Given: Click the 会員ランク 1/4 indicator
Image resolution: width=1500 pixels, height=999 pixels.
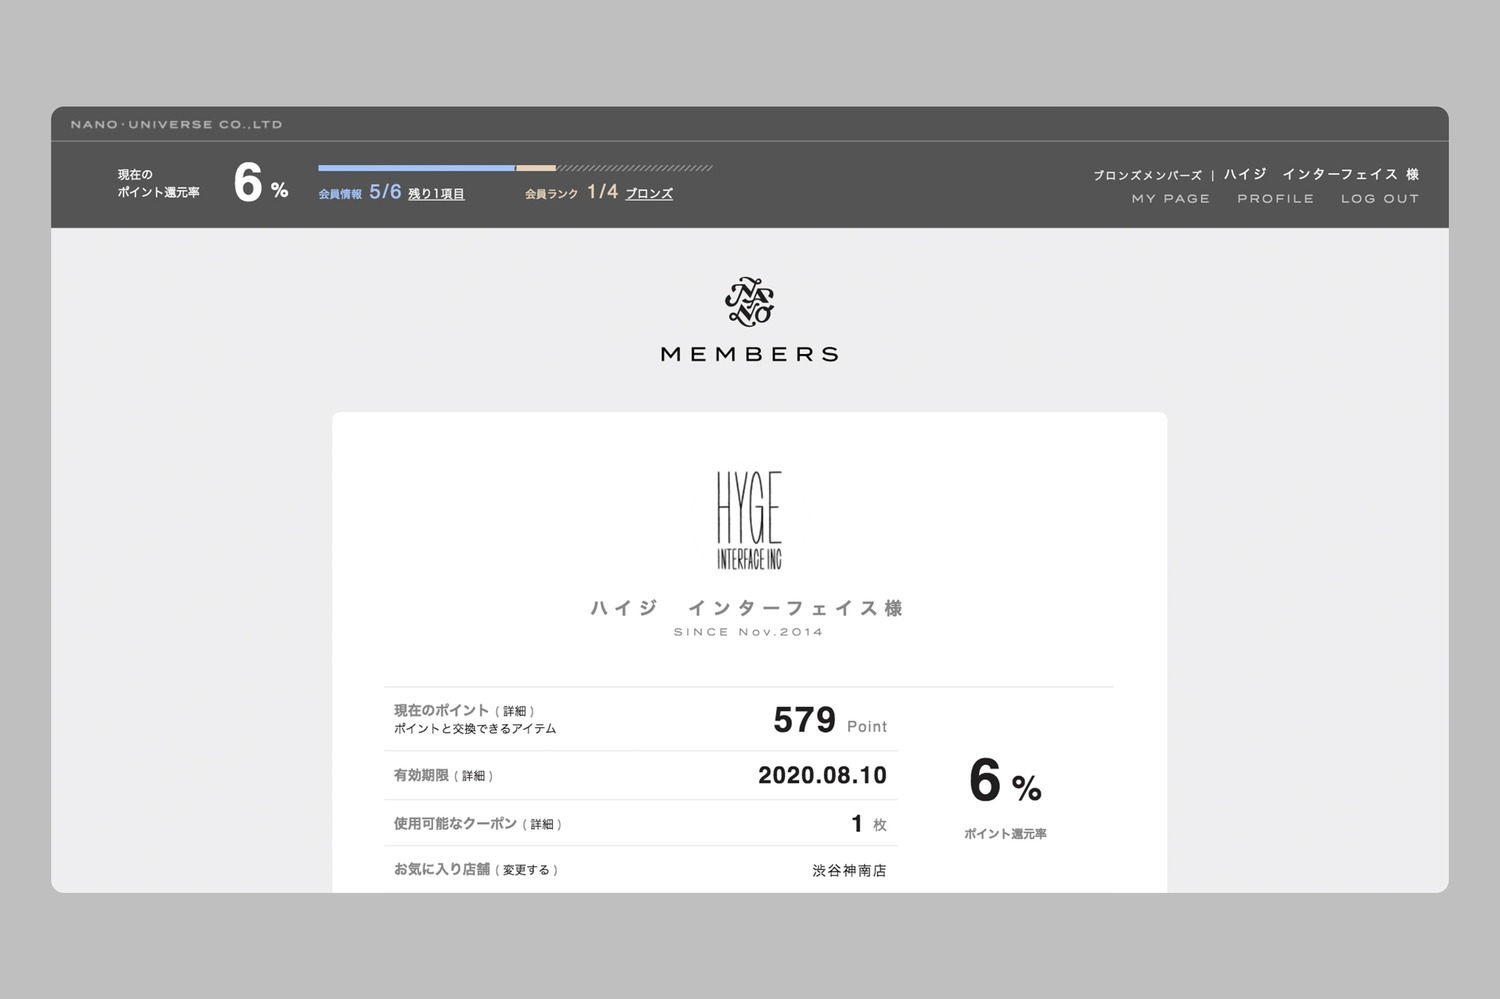Looking at the screenshot, I should (x=572, y=192).
